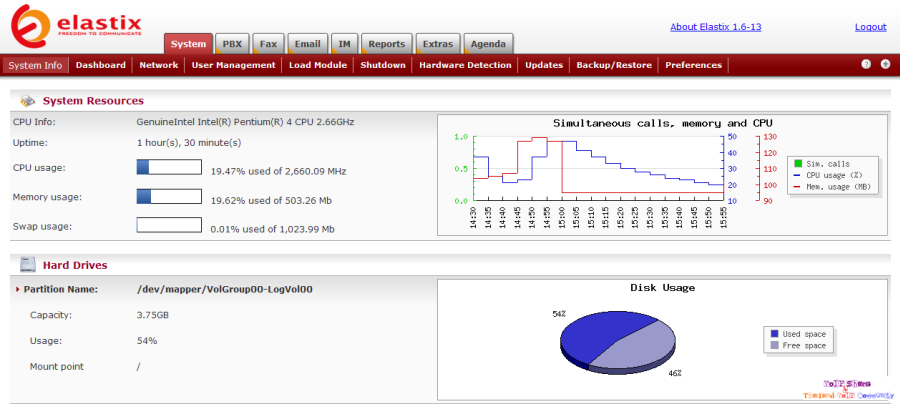
Task: Select Hardware Detection in the submenu
Action: coord(465,65)
